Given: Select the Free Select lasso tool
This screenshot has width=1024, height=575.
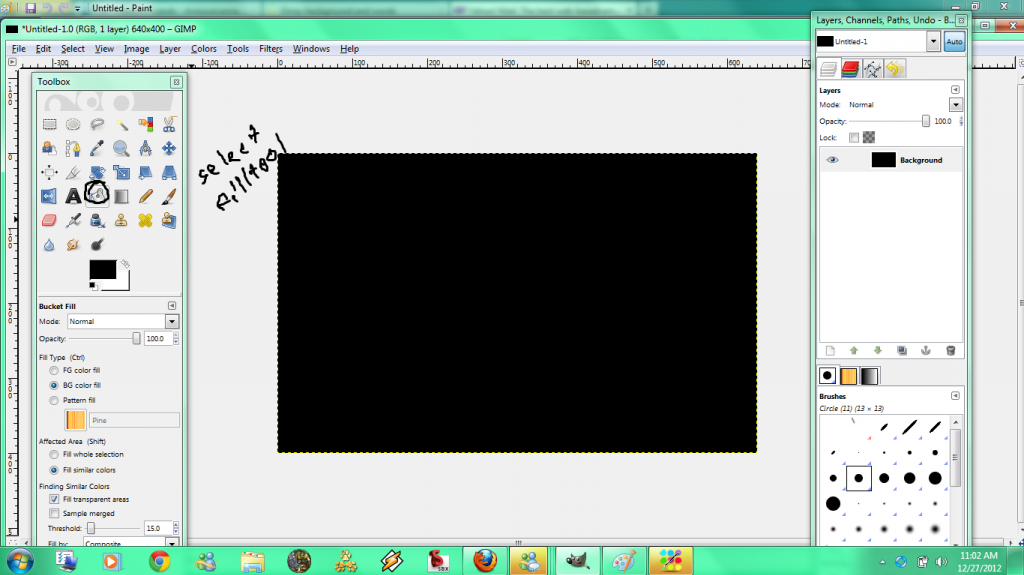Looking at the screenshot, I should tap(97, 124).
